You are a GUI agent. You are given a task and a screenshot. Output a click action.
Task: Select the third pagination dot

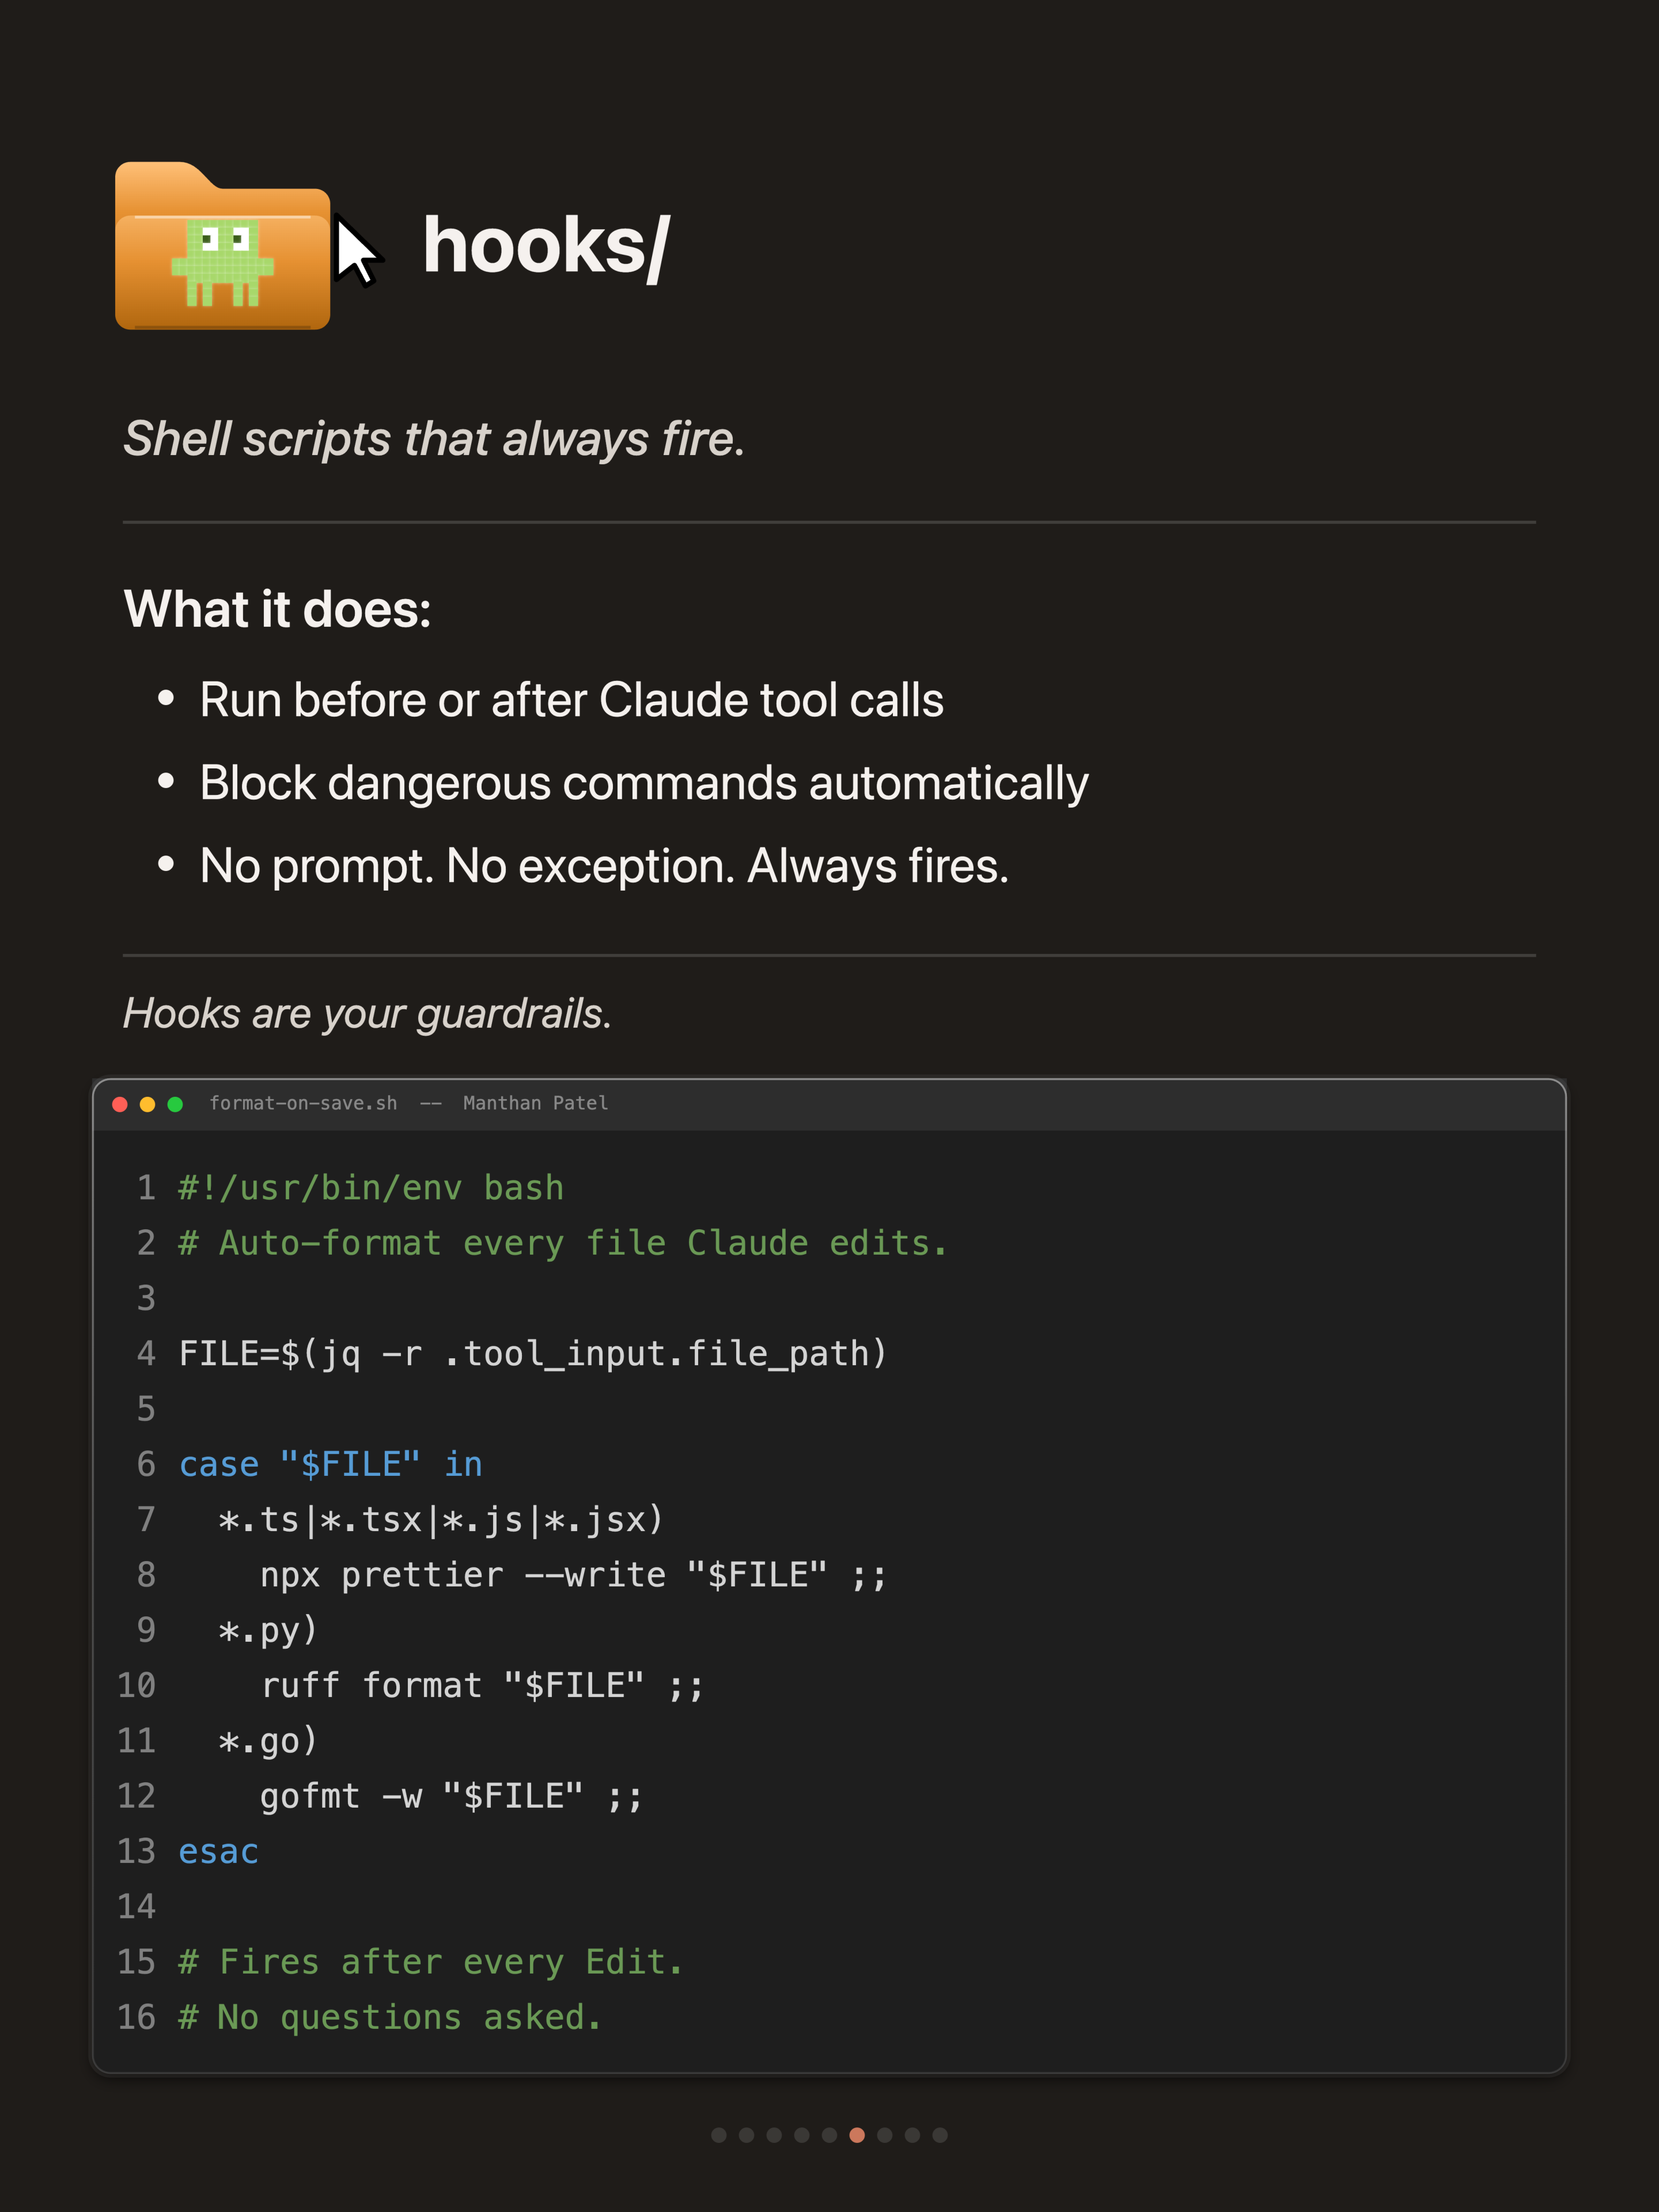[x=774, y=2135]
